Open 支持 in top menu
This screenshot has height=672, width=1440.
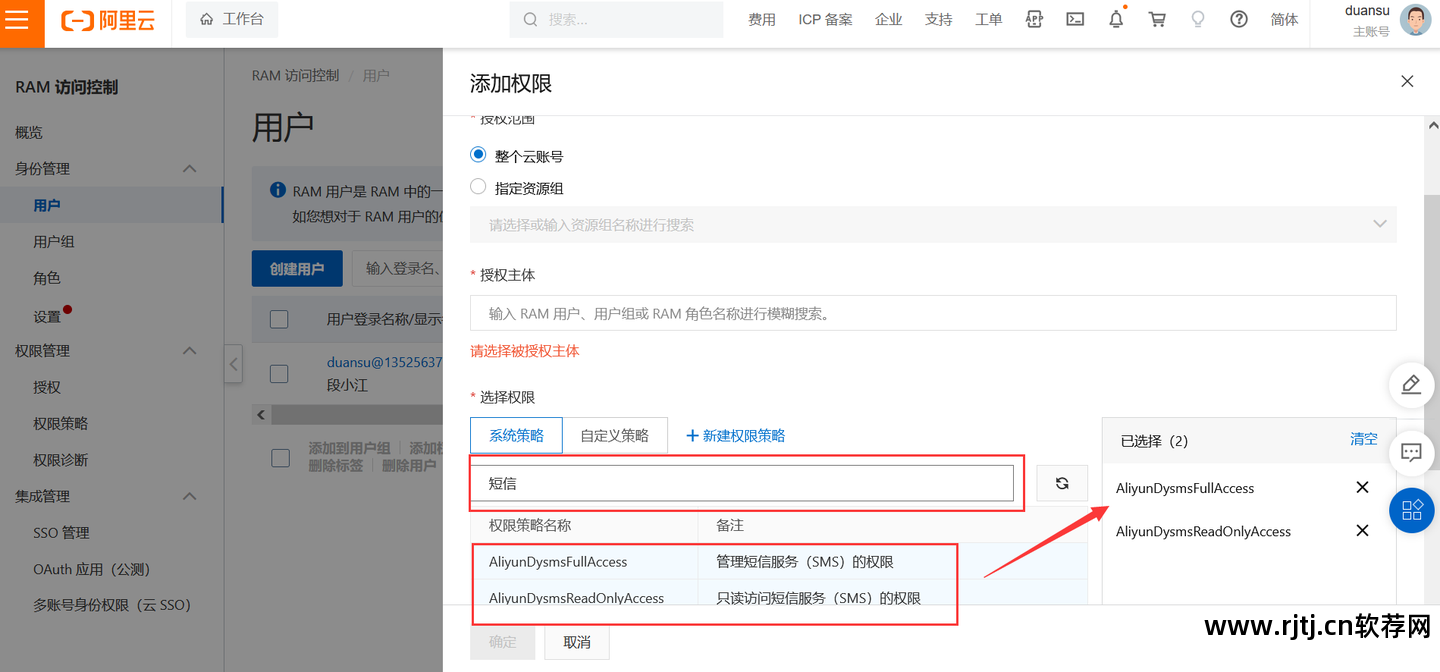click(938, 19)
